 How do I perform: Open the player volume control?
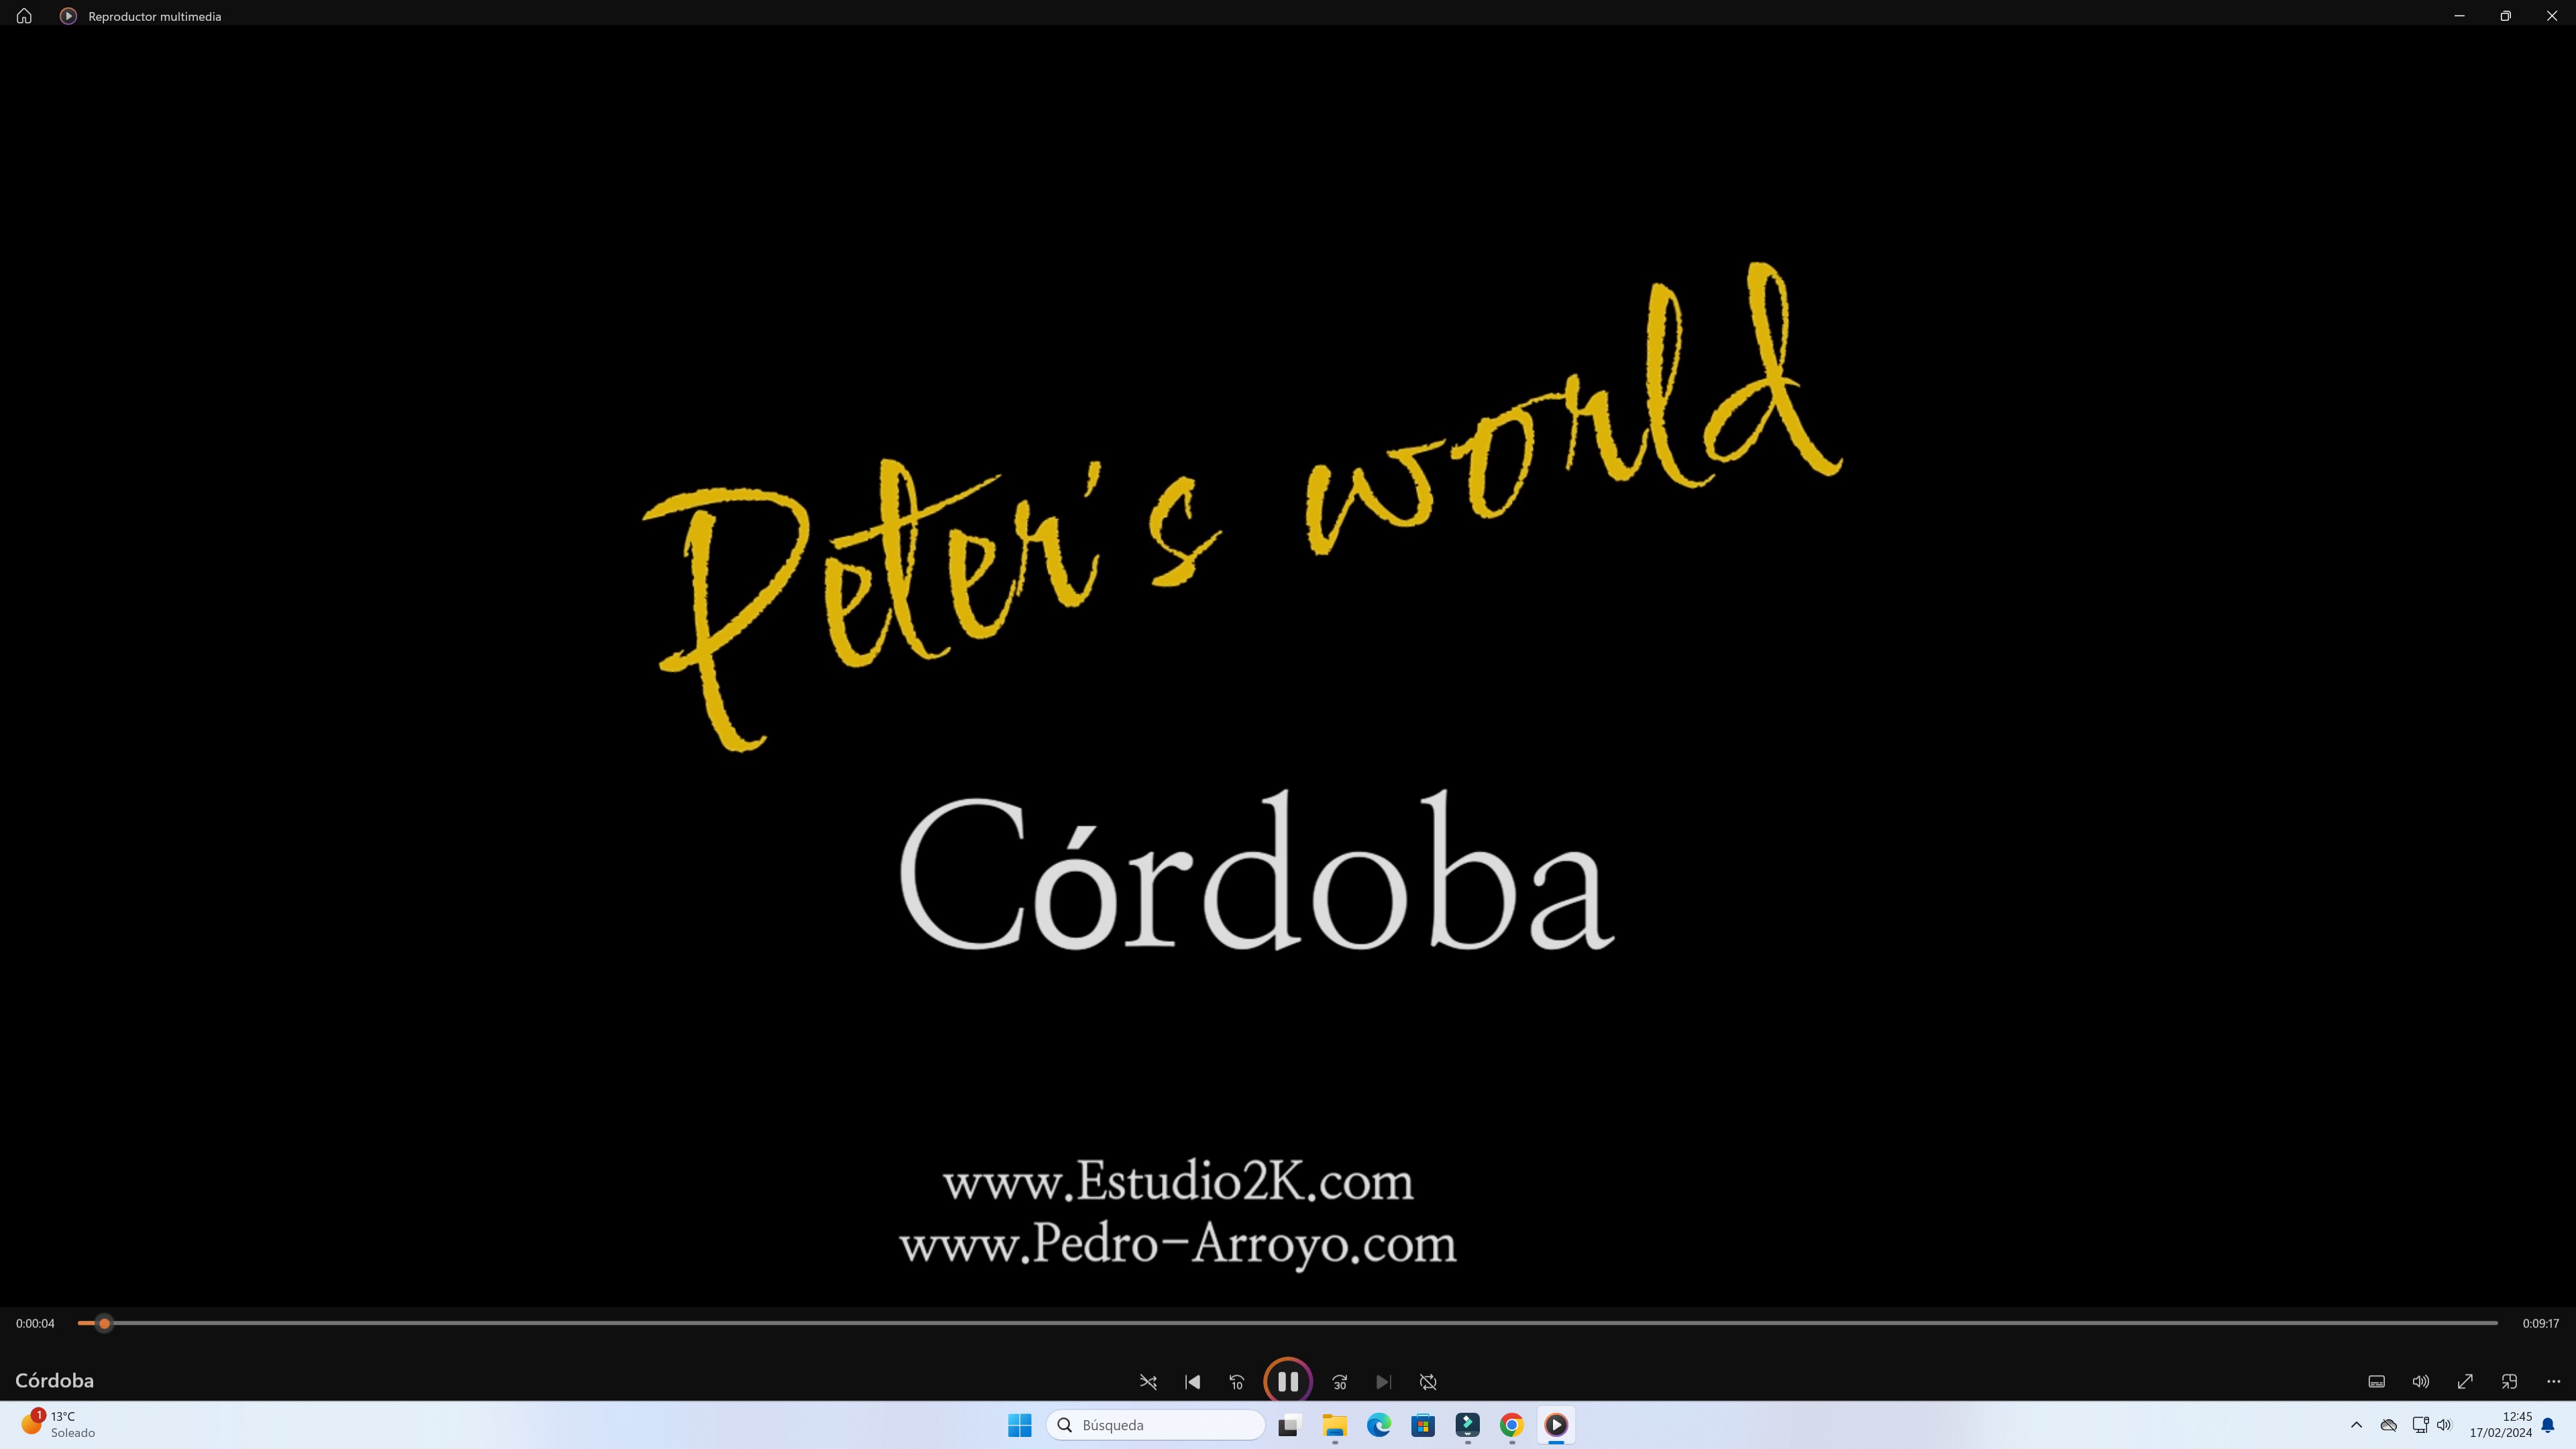2421,1382
